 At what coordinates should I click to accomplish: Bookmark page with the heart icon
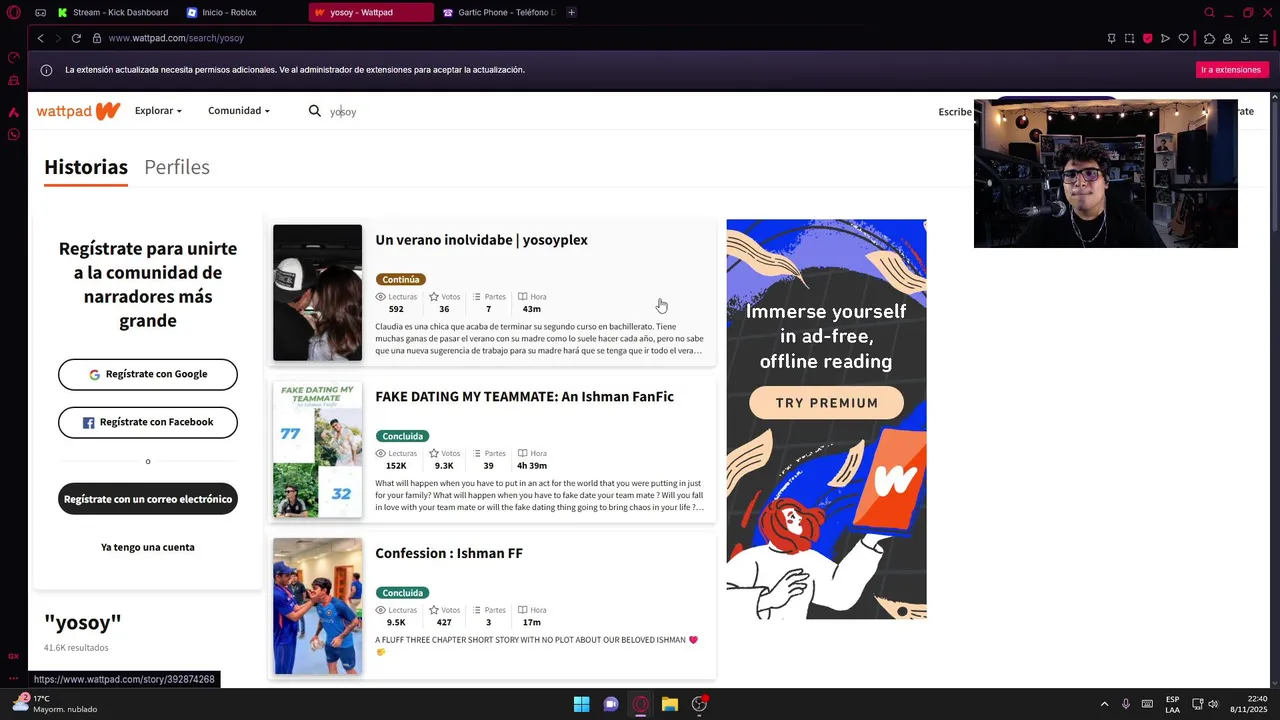point(1183,38)
